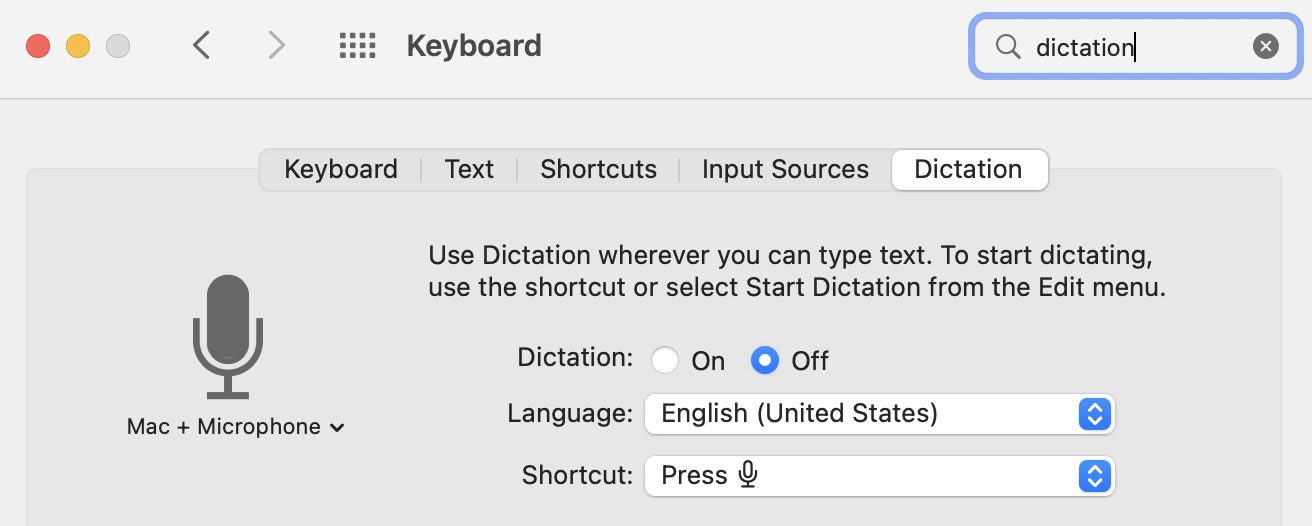Click the back navigation arrow
The image size is (1312, 526).
202,46
